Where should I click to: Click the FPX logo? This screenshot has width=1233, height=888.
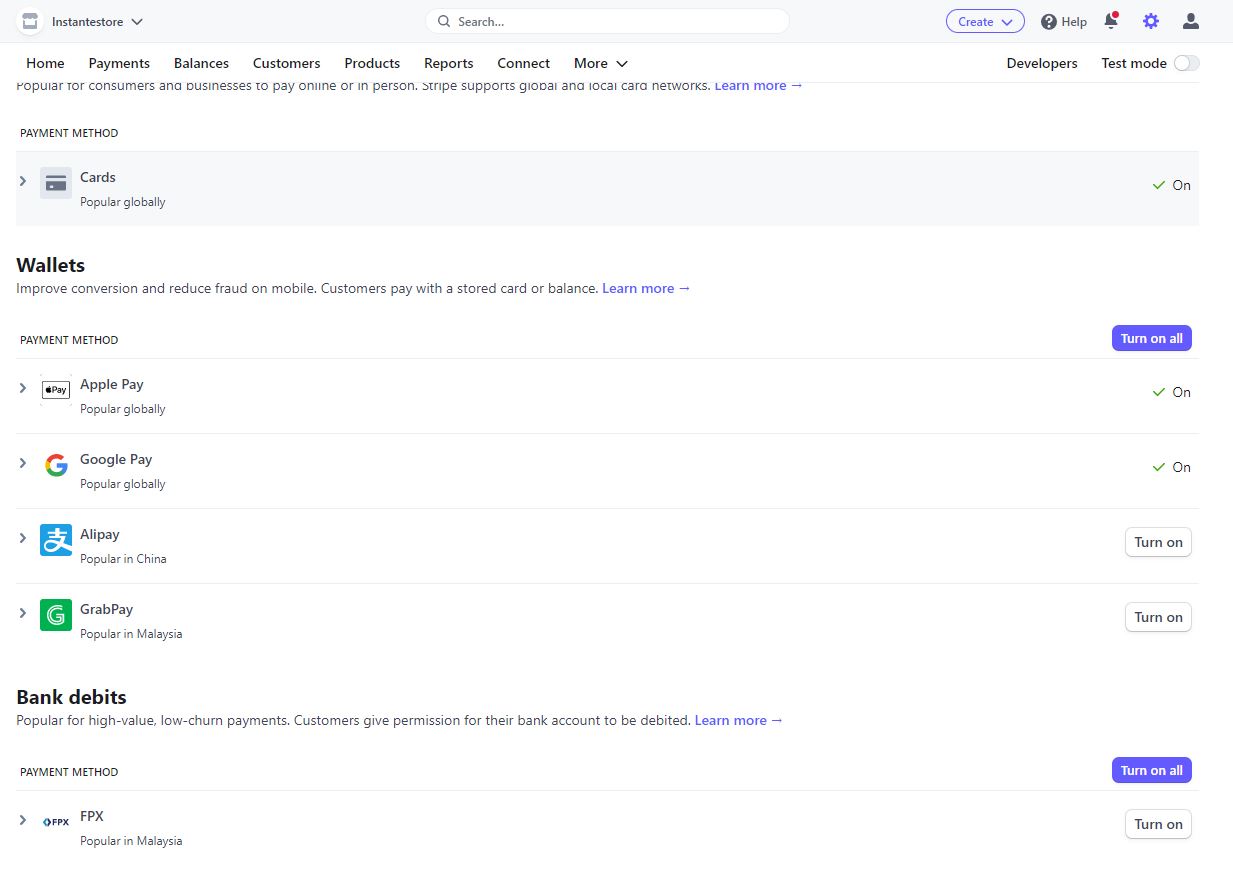point(56,822)
